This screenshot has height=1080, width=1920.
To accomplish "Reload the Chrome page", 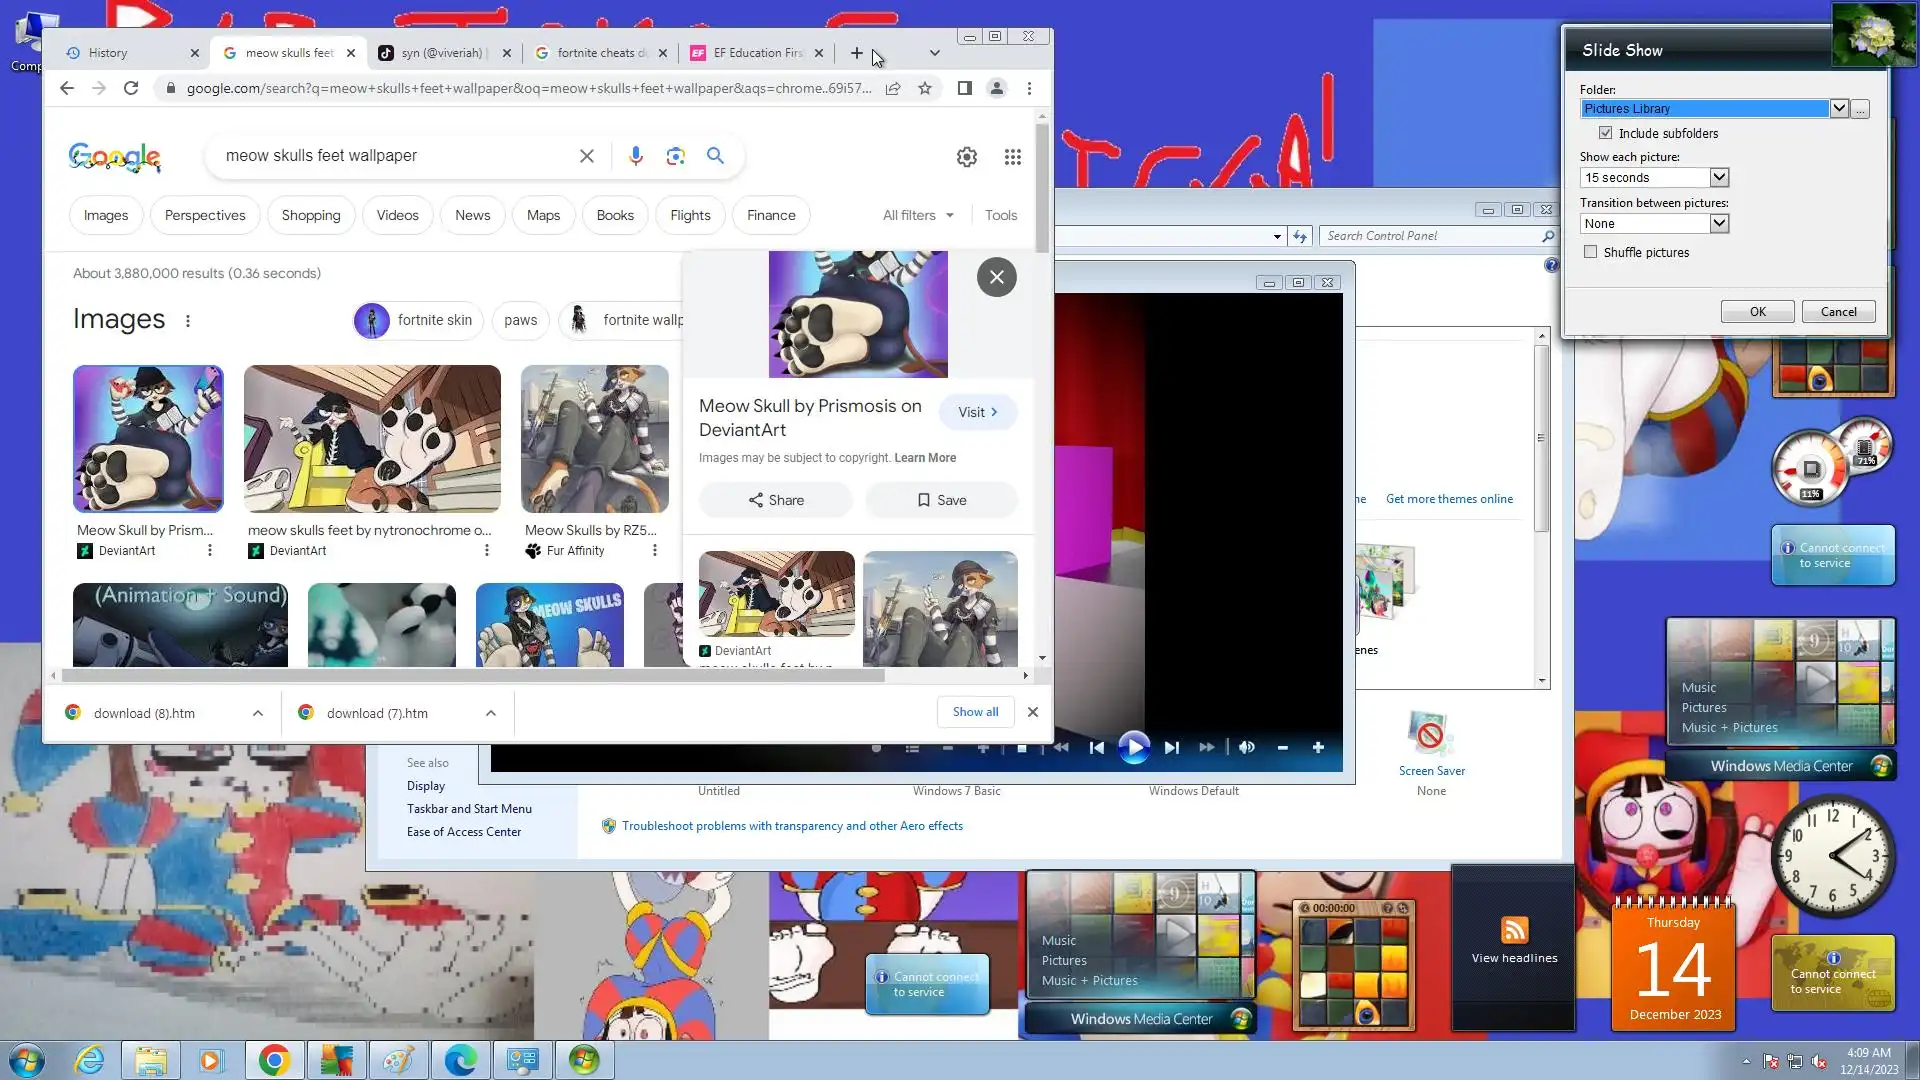I will pos(131,88).
